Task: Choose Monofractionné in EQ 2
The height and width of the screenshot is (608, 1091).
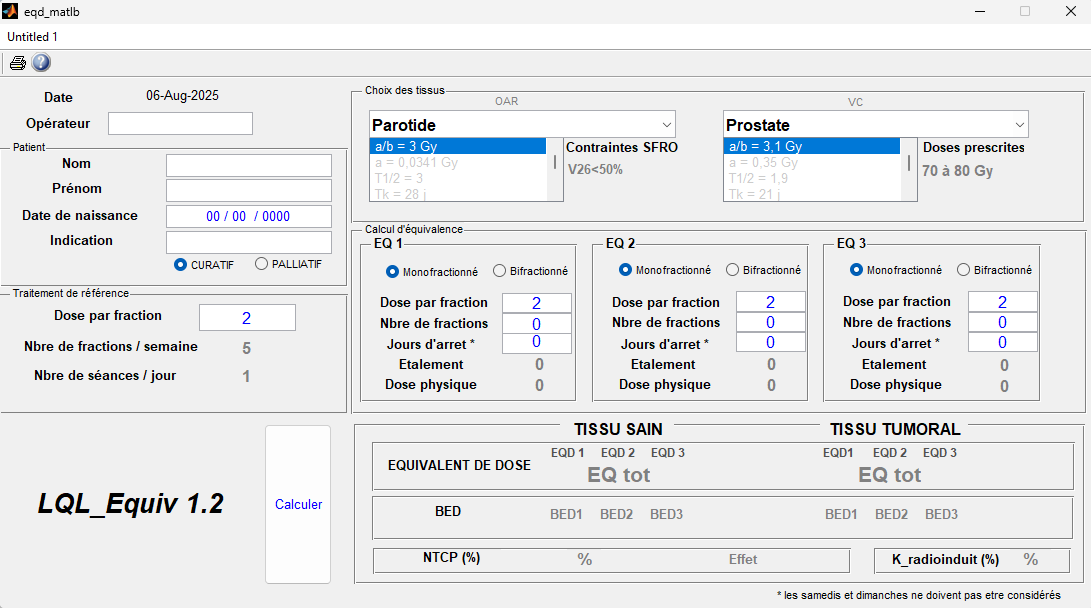Action: [x=625, y=269]
